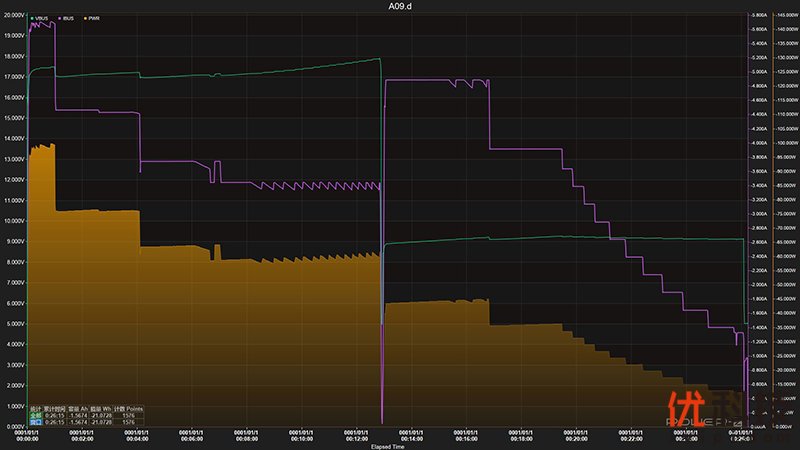Click the 140.000W label on power axis
The image size is (800, 450).
pos(784,30)
